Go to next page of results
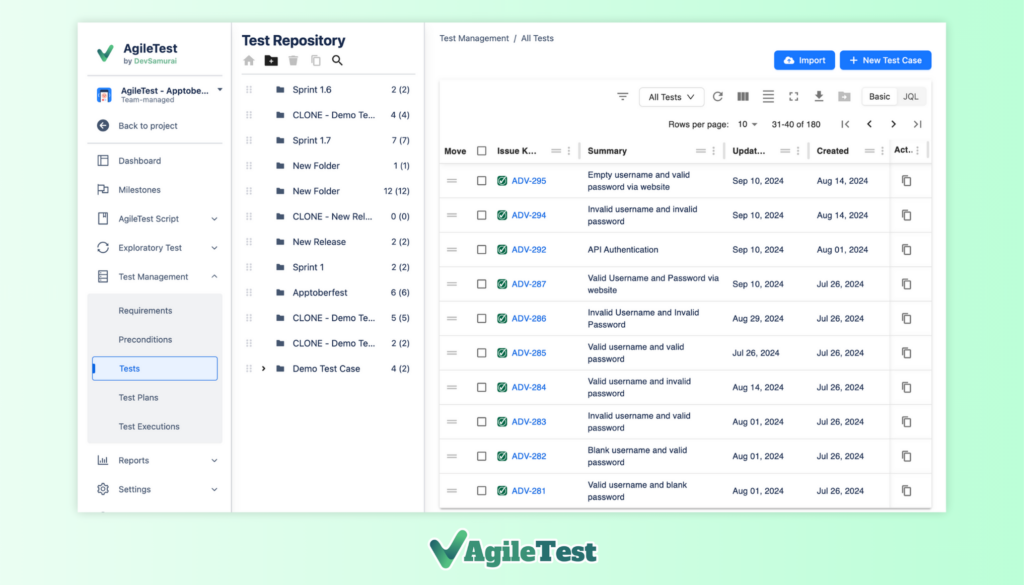The height and width of the screenshot is (585, 1024). (x=893, y=124)
